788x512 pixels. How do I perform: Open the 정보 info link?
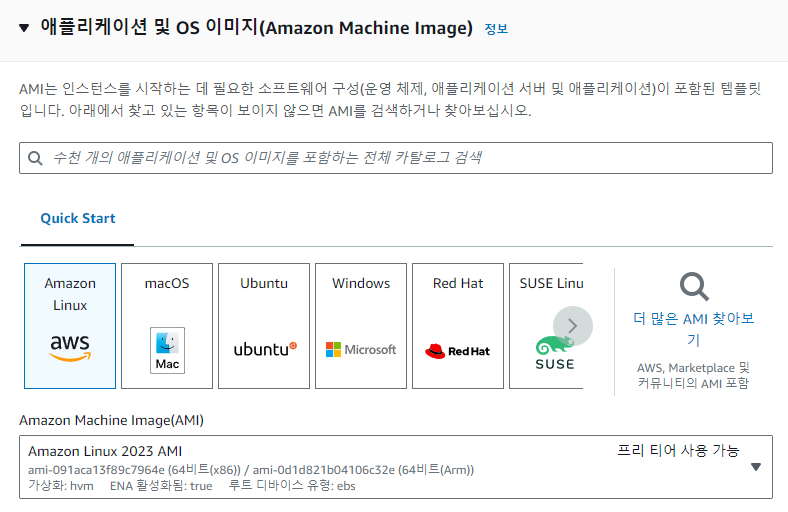tap(496, 29)
